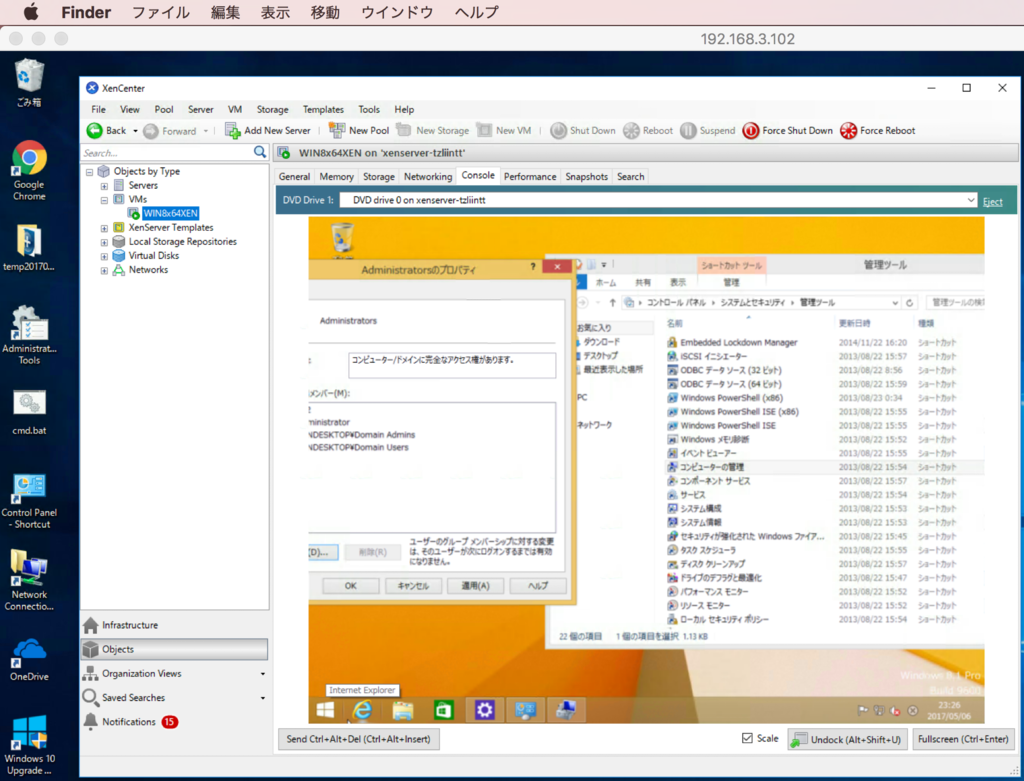Switch to the Networking tab

[x=428, y=176]
